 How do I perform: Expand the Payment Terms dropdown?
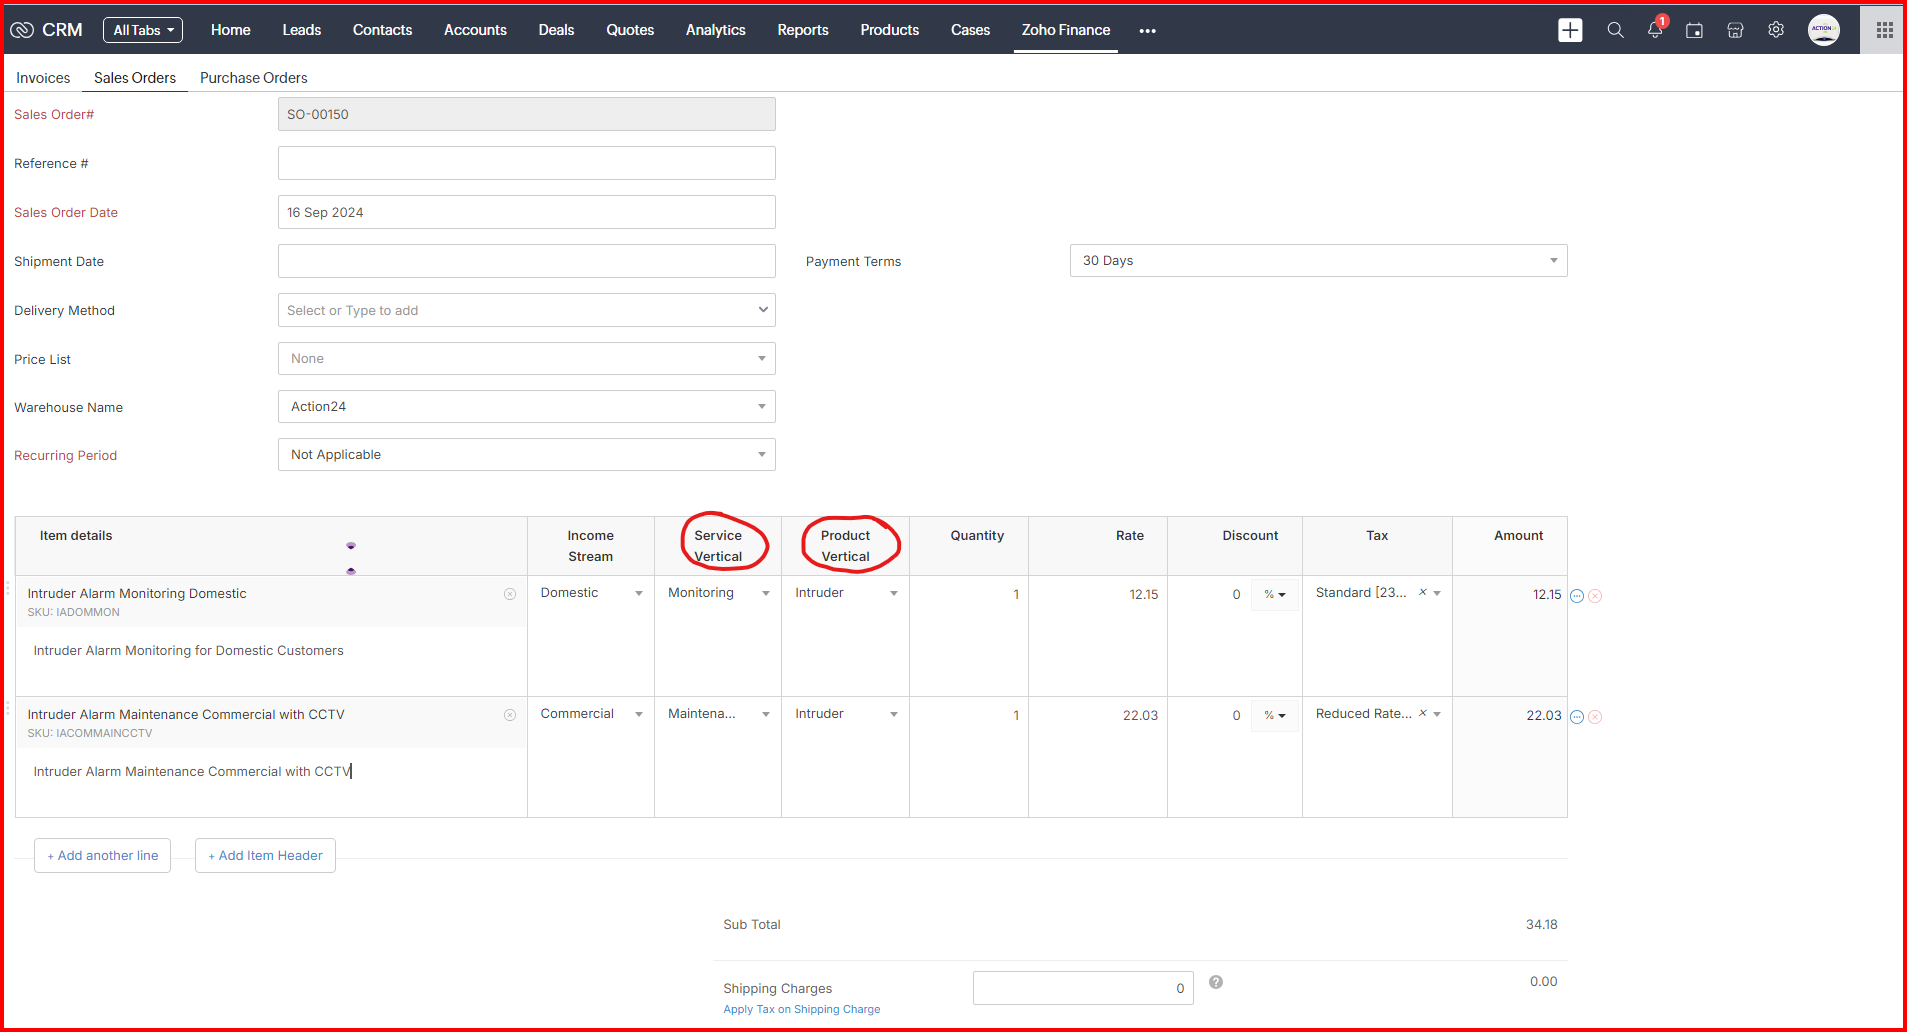click(1318, 261)
